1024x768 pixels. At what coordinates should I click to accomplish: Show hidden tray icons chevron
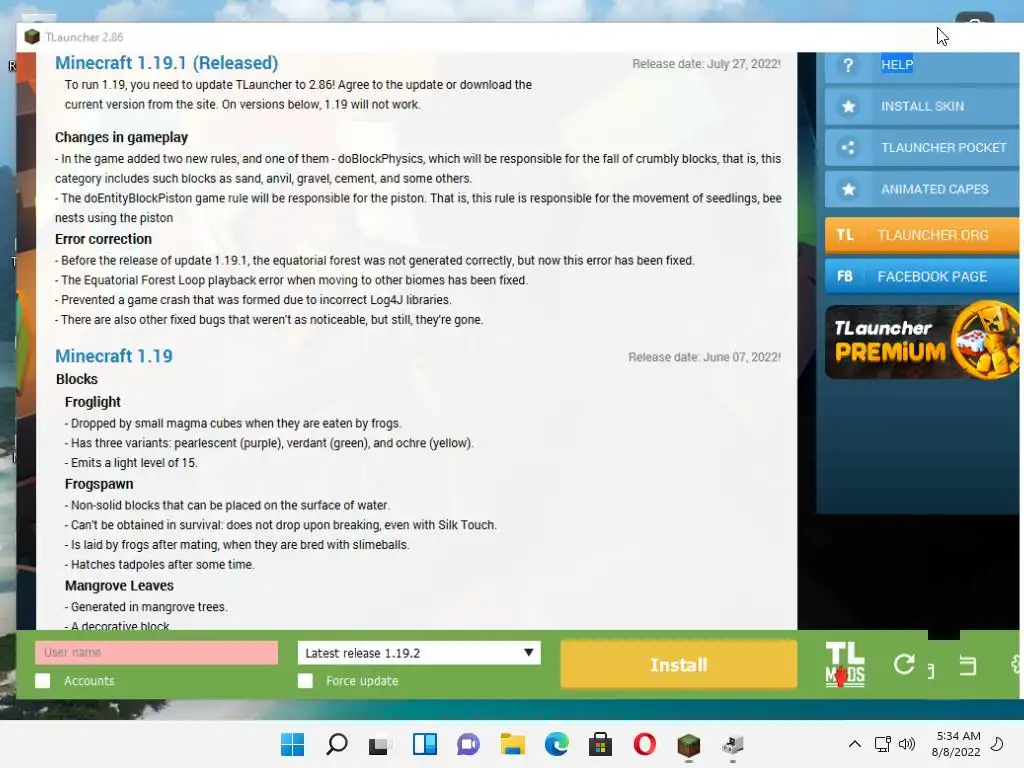[855, 744]
